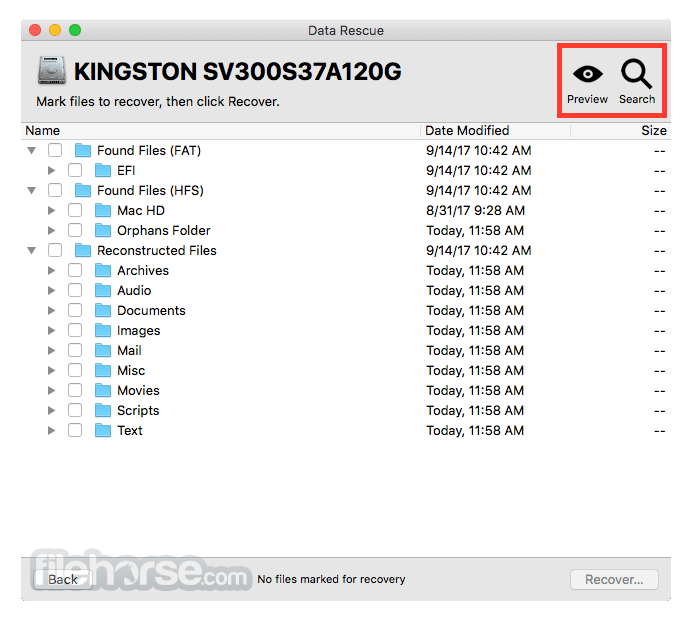Check the Misc checkbox
Screen dimensions: 689x621
[75, 370]
